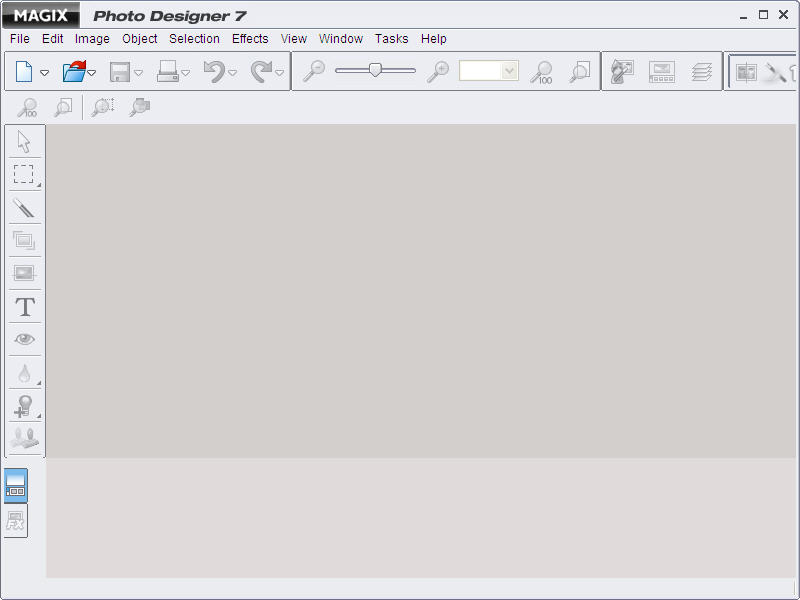Screen dimensions: 800x600
Task: Expand the Print dropdown arrow
Action: pyautogui.click(x=186, y=73)
